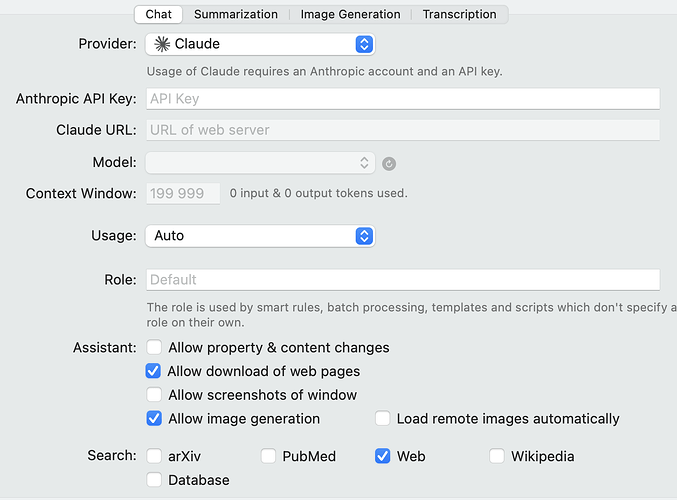Enable Load remote images automatically

point(382,419)
